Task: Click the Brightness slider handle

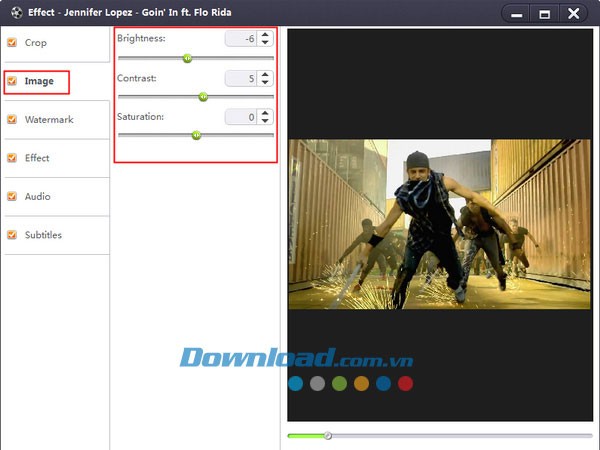Action: (187, 58)
